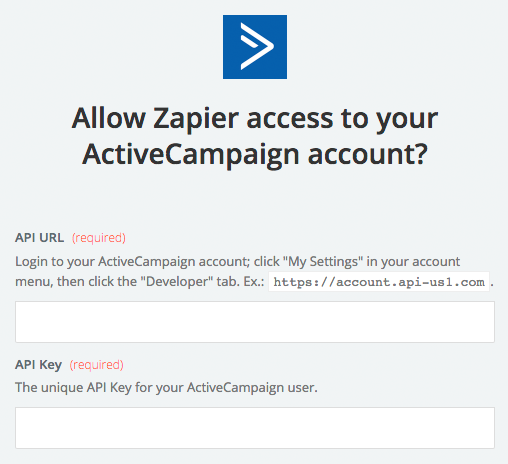508x464 pixels.
Task: Click the "My Settings" quoted text
Action: (323, 262)
